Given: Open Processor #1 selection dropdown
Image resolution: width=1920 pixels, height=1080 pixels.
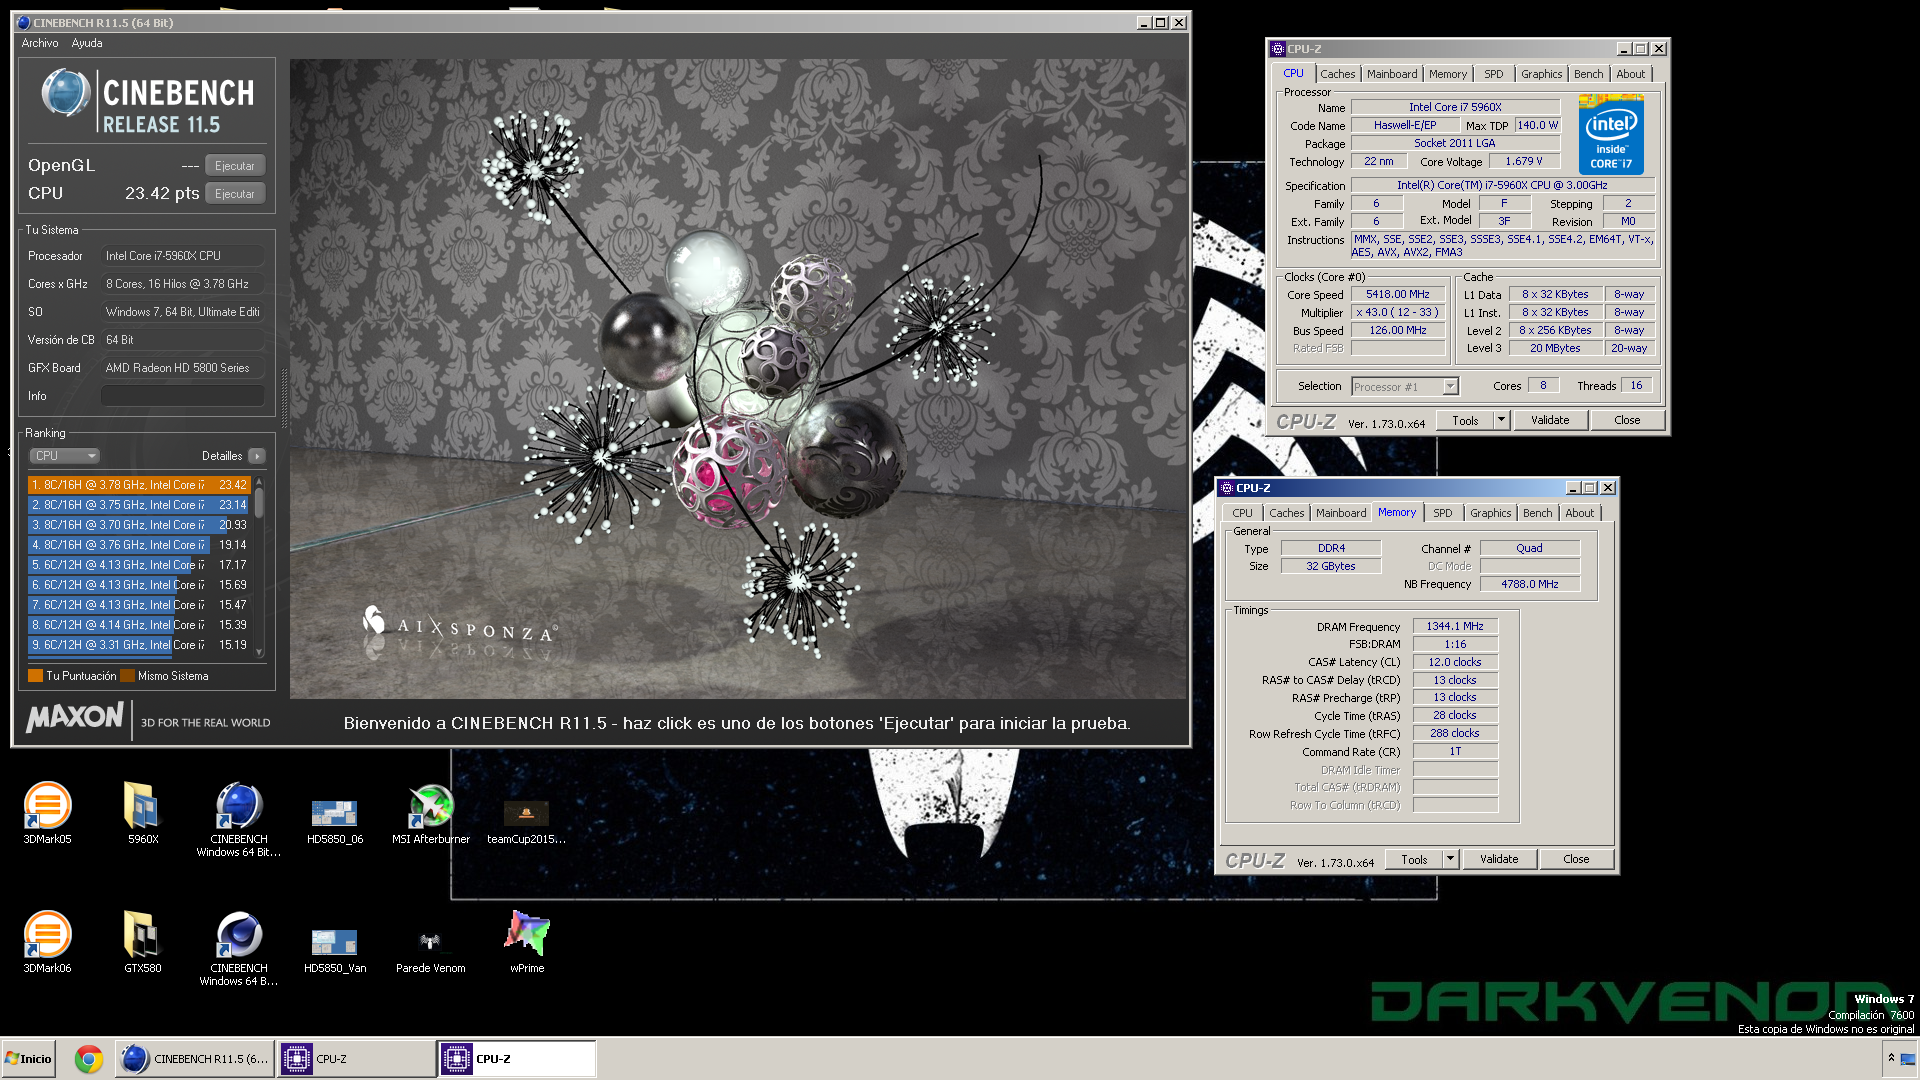Looking at the screenshot, I should coord(1405,387).
